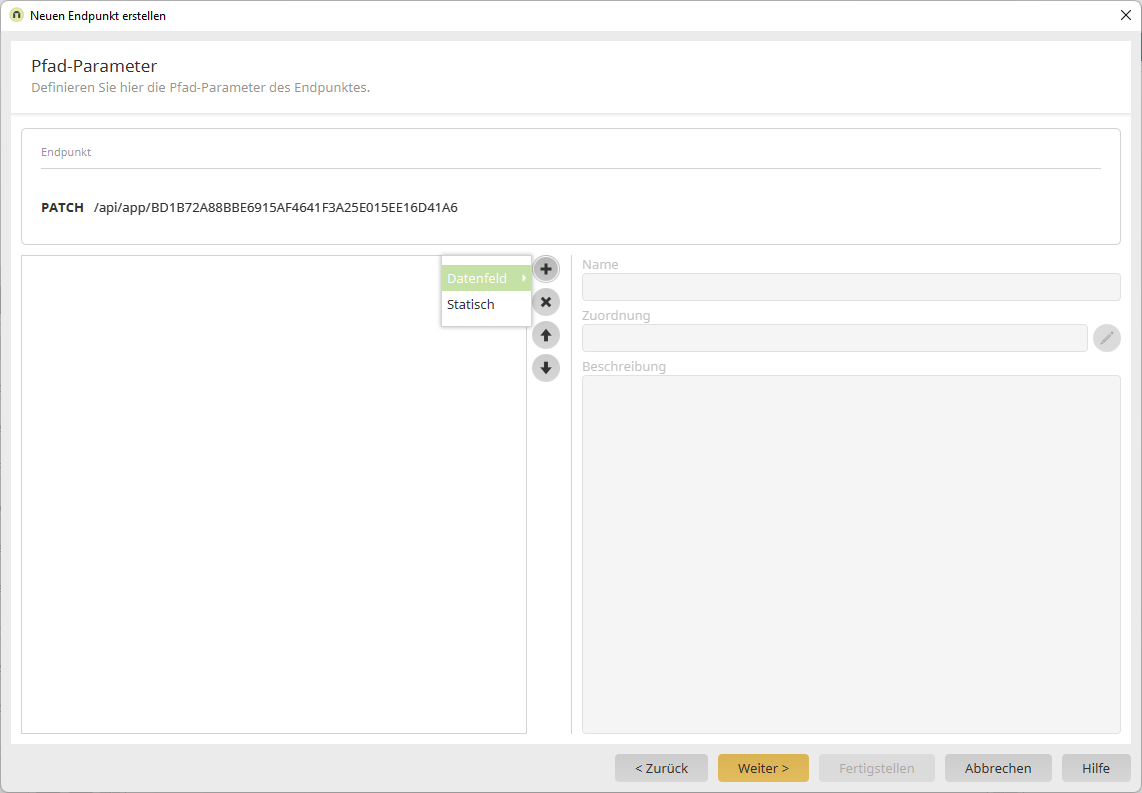Move parameter down with the arrow icon
This screenshot has height=793, width=1142.
(546, 368)
